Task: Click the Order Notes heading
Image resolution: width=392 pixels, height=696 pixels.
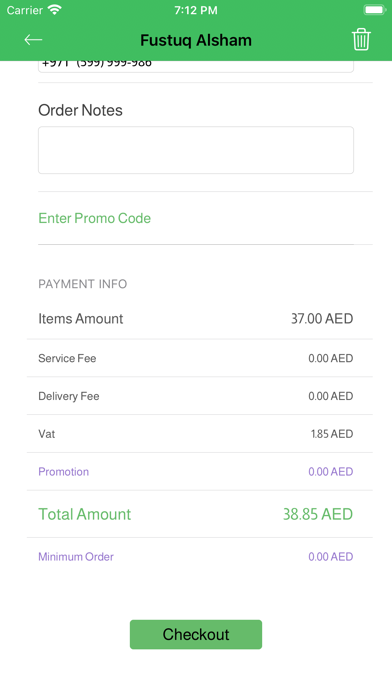Action: [x=80, y=110]
